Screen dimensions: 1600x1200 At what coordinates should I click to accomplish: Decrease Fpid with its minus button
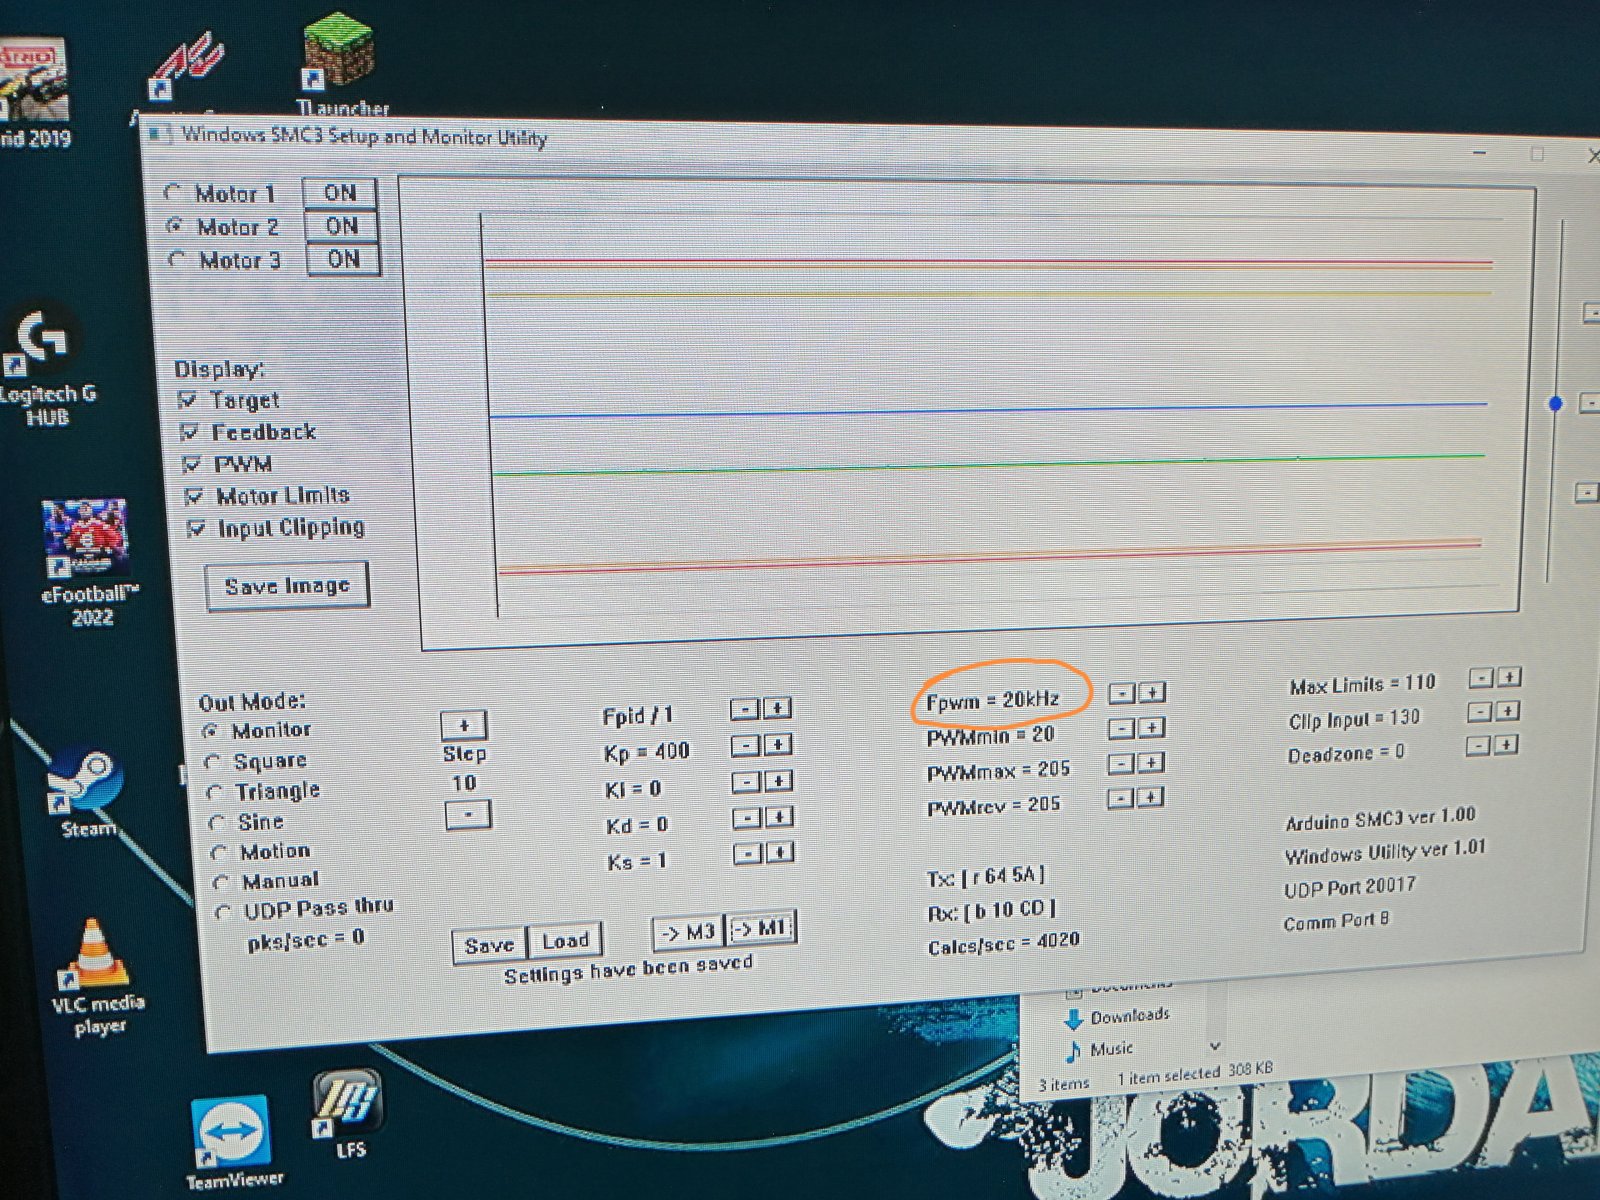pos(744,709)
